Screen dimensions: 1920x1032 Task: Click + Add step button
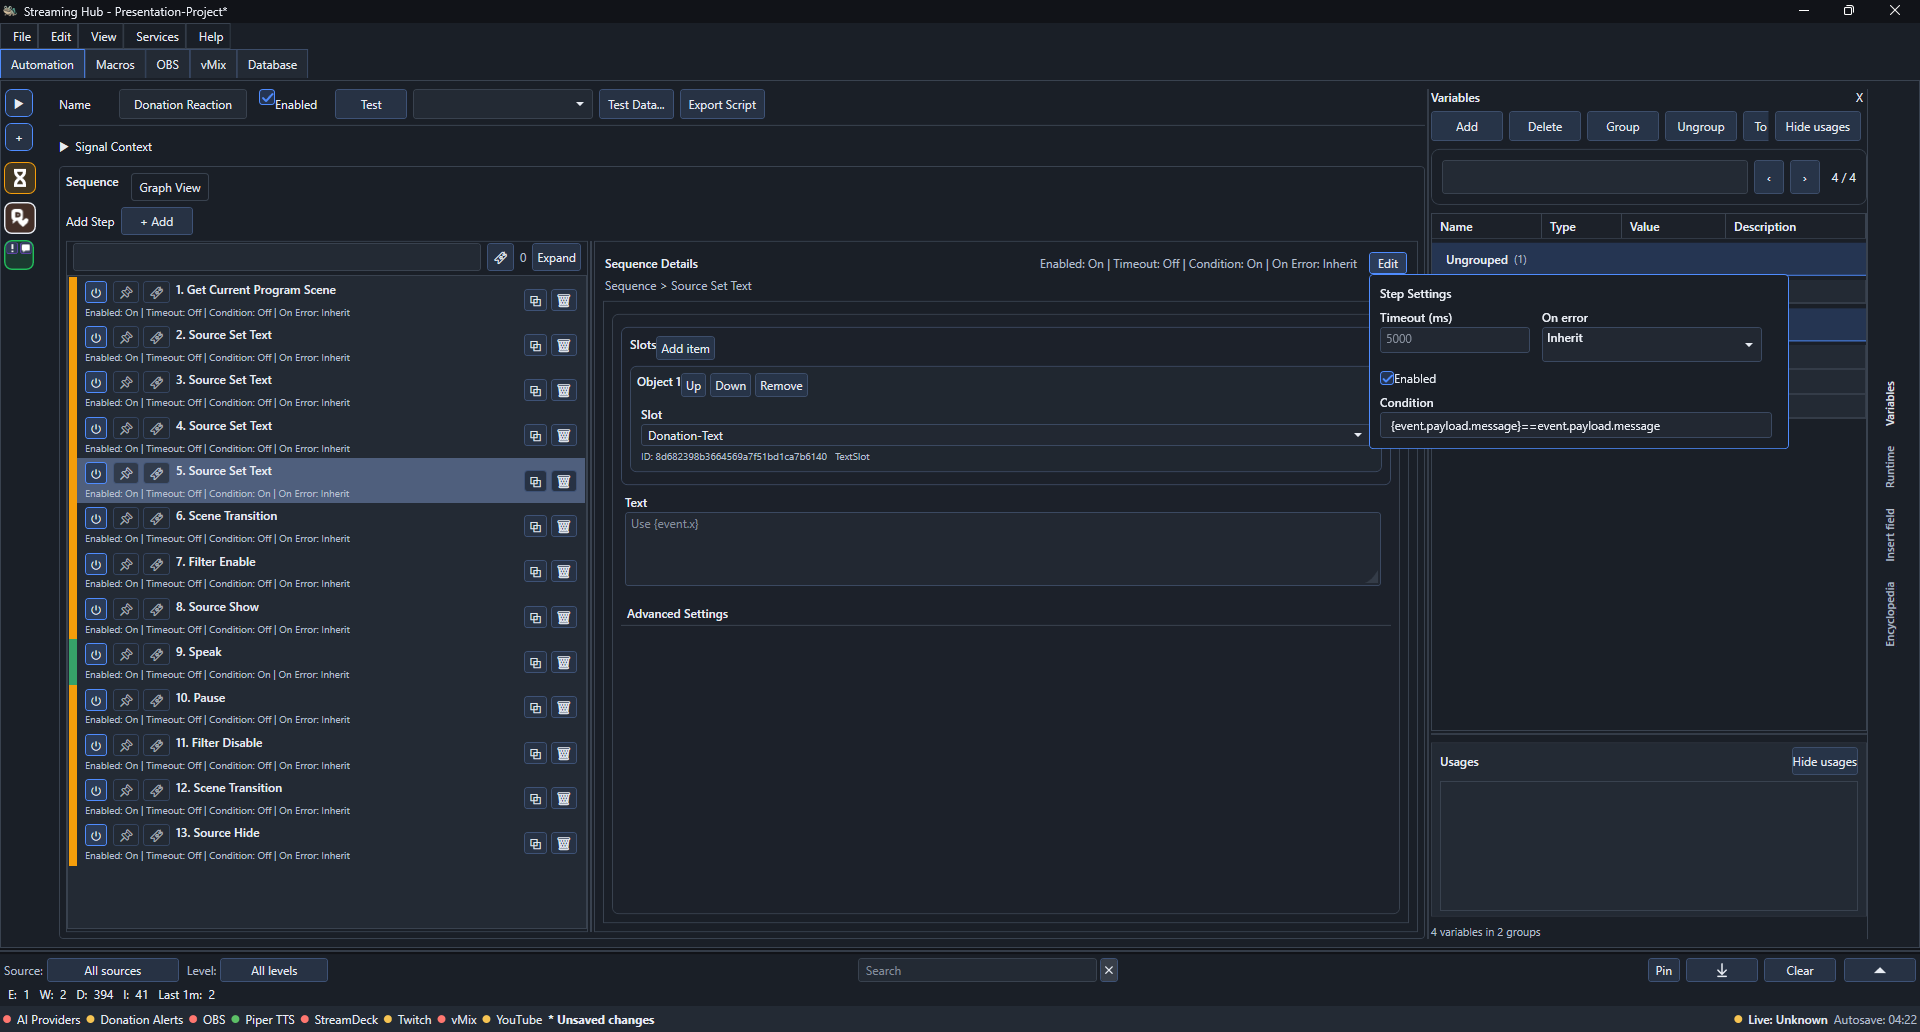pyautogui.click(x=157, y=222)
